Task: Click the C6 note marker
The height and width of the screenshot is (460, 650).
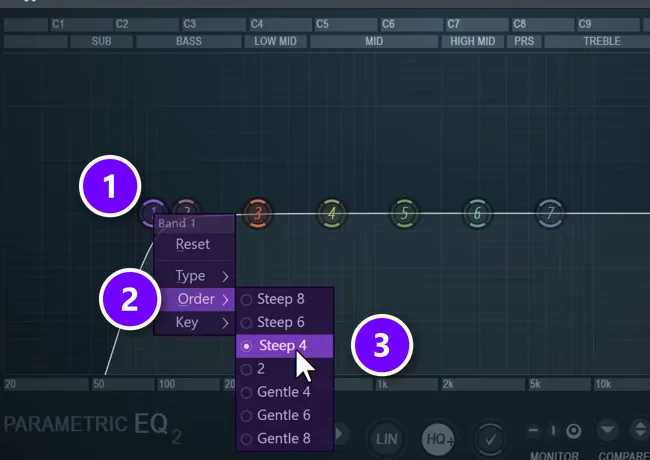Action: click(x=388, y=24)
